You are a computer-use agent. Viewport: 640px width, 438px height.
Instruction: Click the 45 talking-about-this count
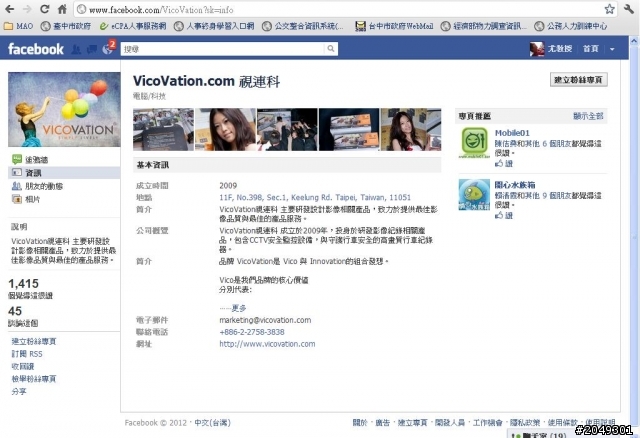pyautogui.click(x=15, y=311)
